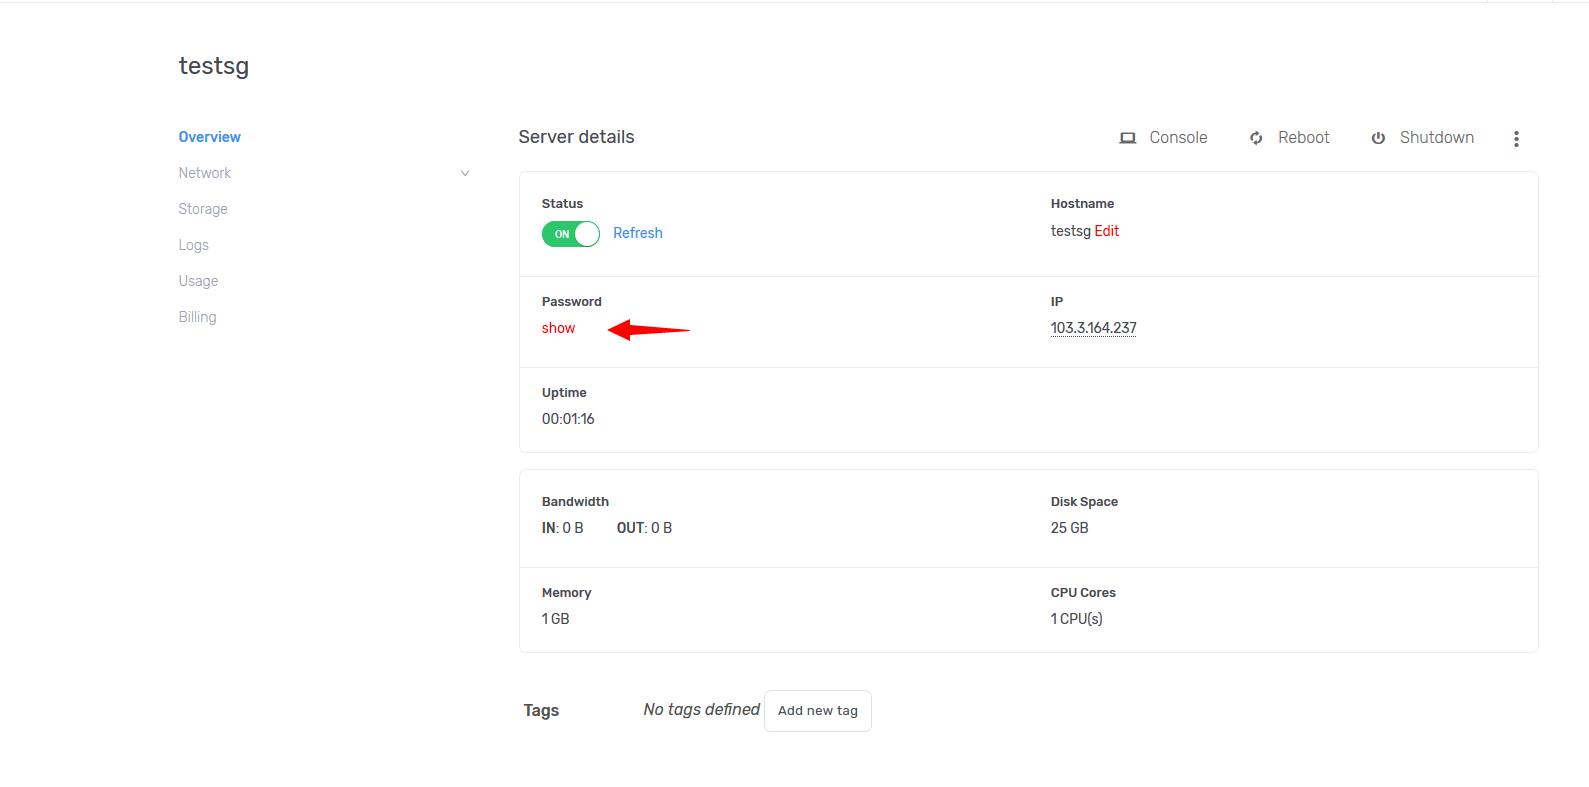Open the Billing section
The width and height of the screenshot is (1589, 787).
[197, 317]
